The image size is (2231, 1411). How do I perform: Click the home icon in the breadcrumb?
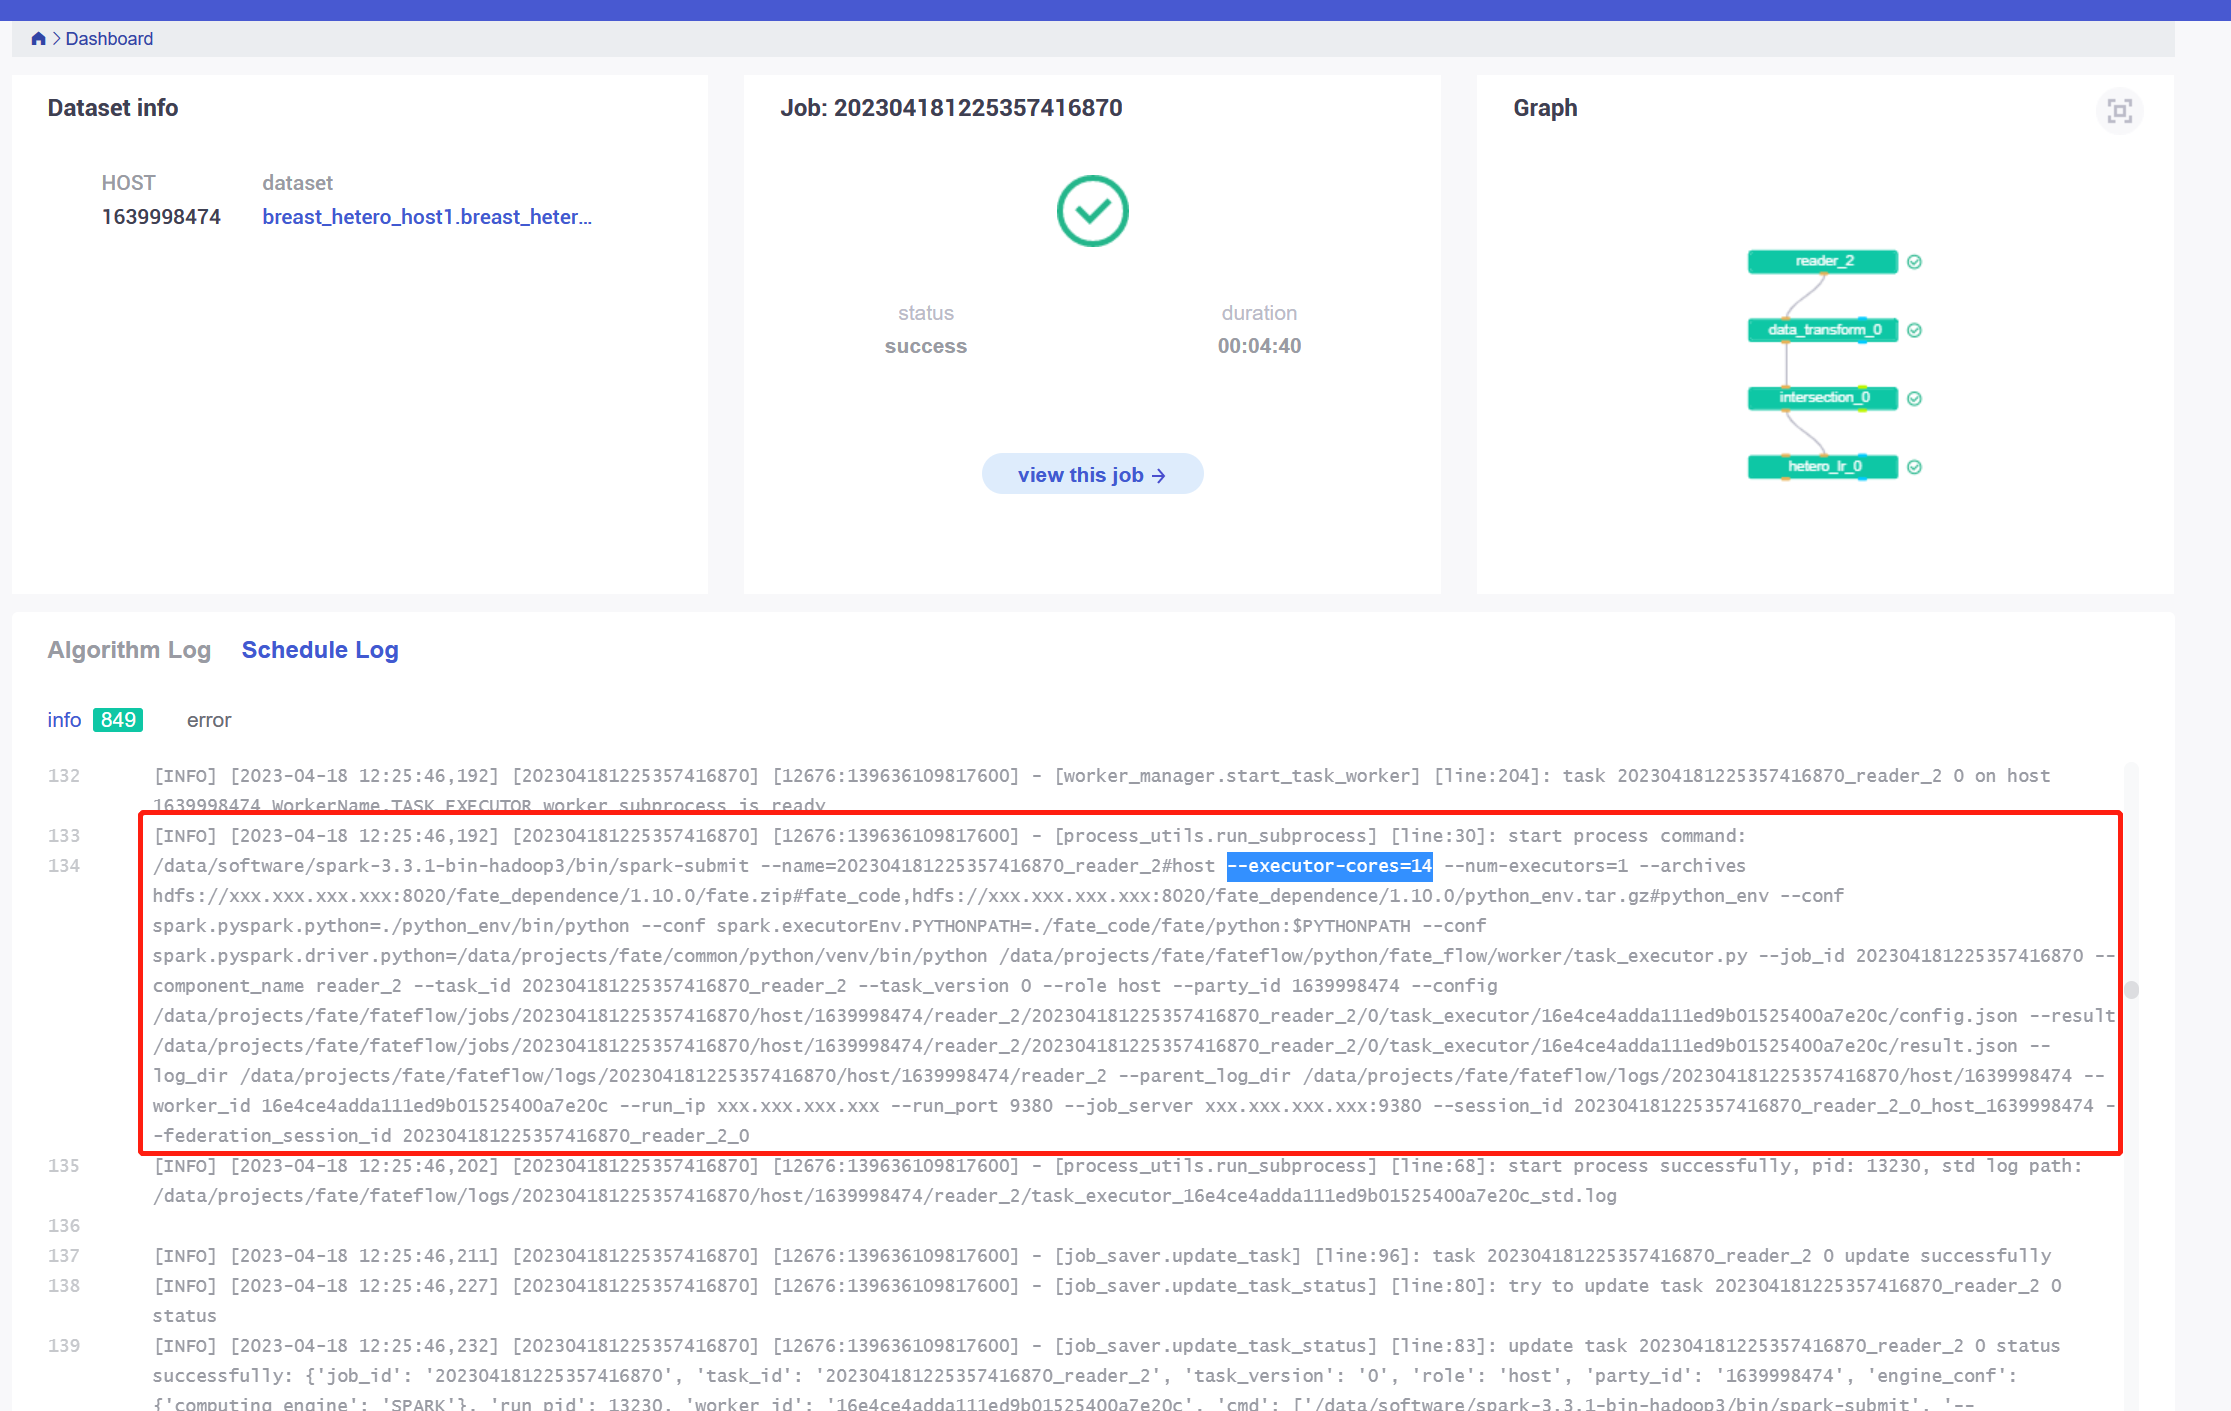click(x=38, y=38)
